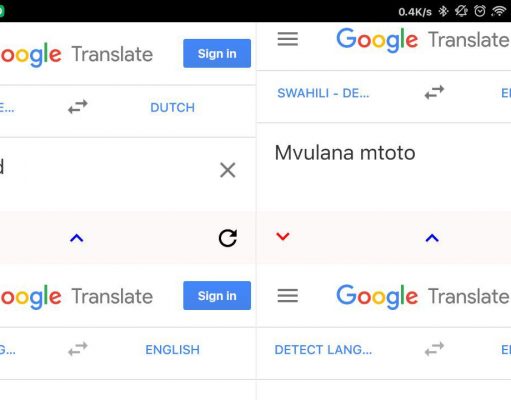Click swap arrows beside DETECT LANG...

point(434,349)
